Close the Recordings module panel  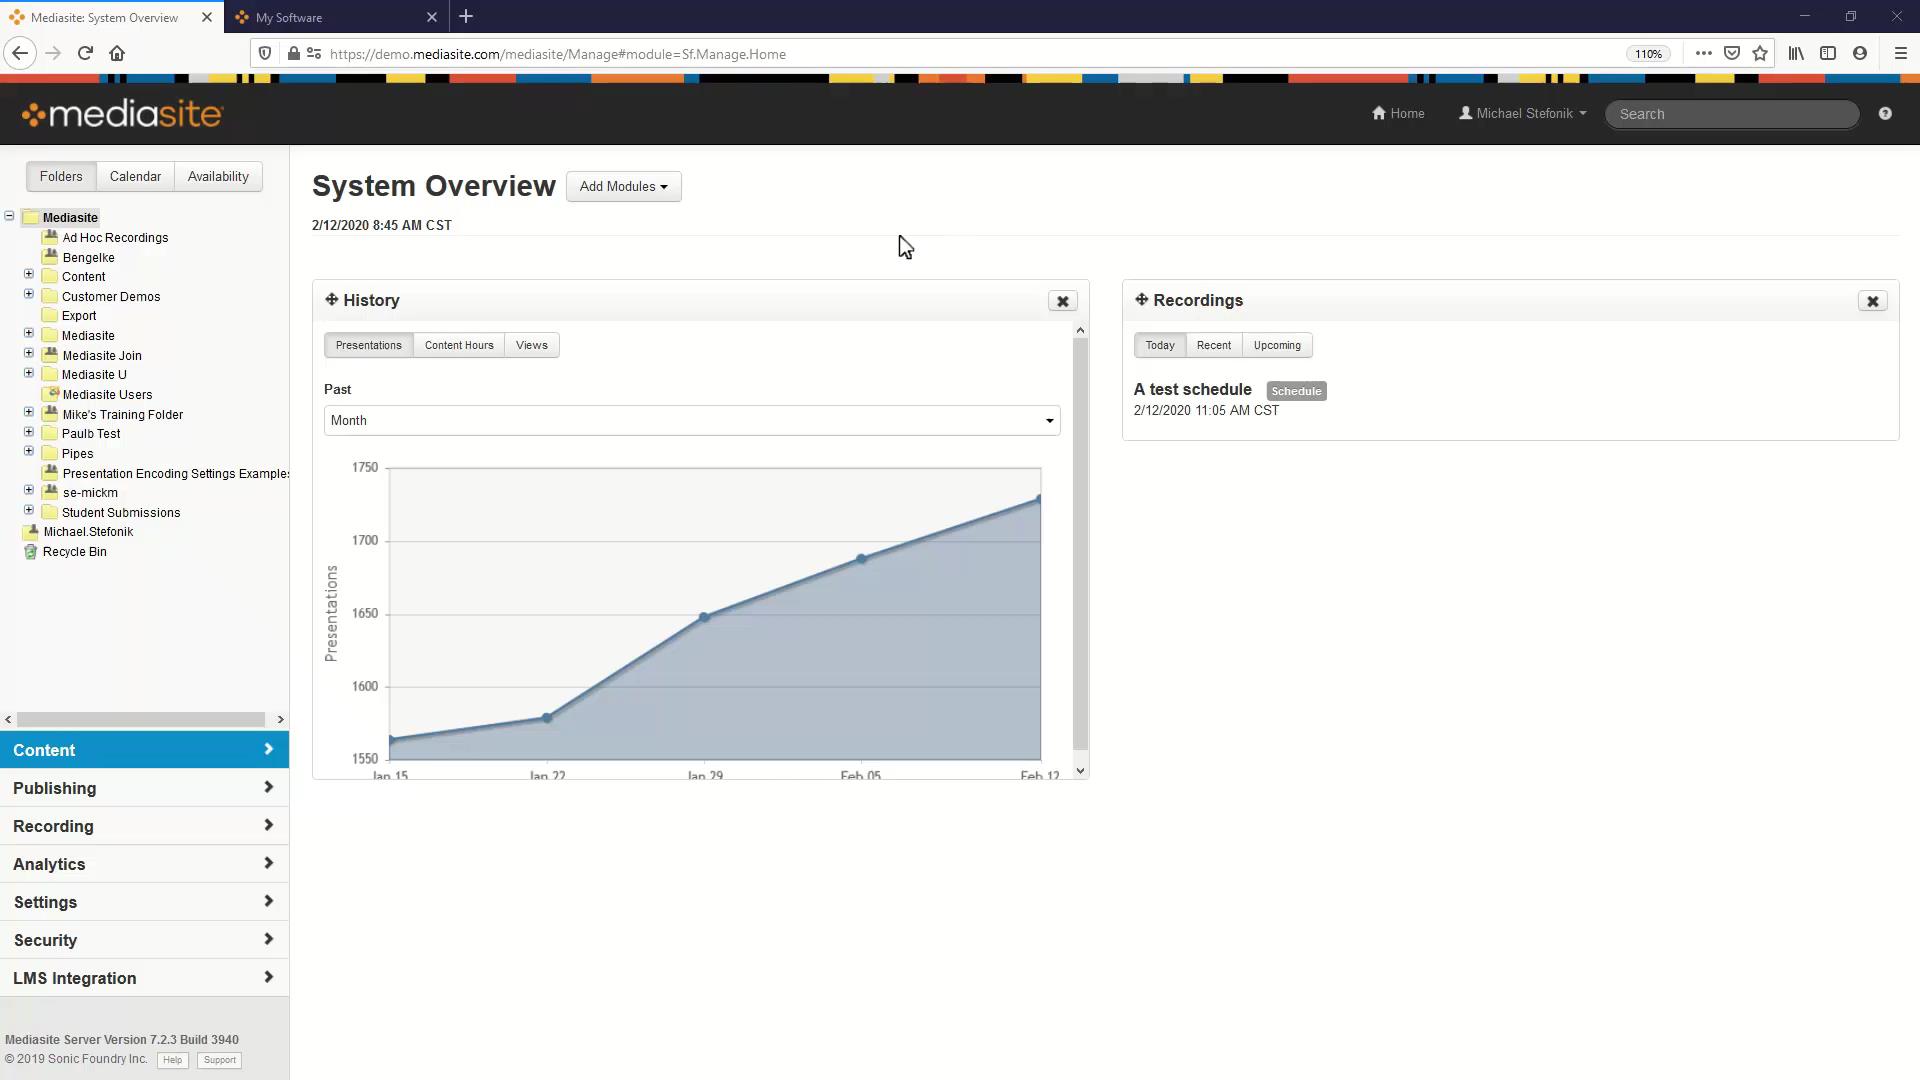point(1872,301)
